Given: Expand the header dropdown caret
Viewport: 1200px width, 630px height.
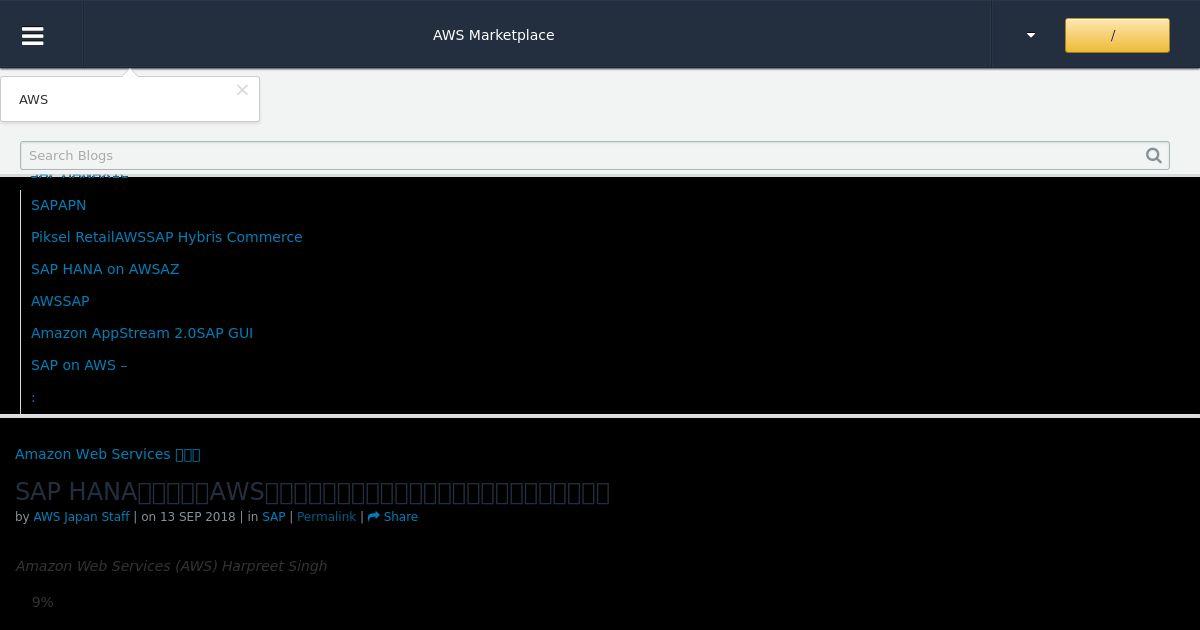Looking at the screenshot, I should click(x=1031, y=35).
